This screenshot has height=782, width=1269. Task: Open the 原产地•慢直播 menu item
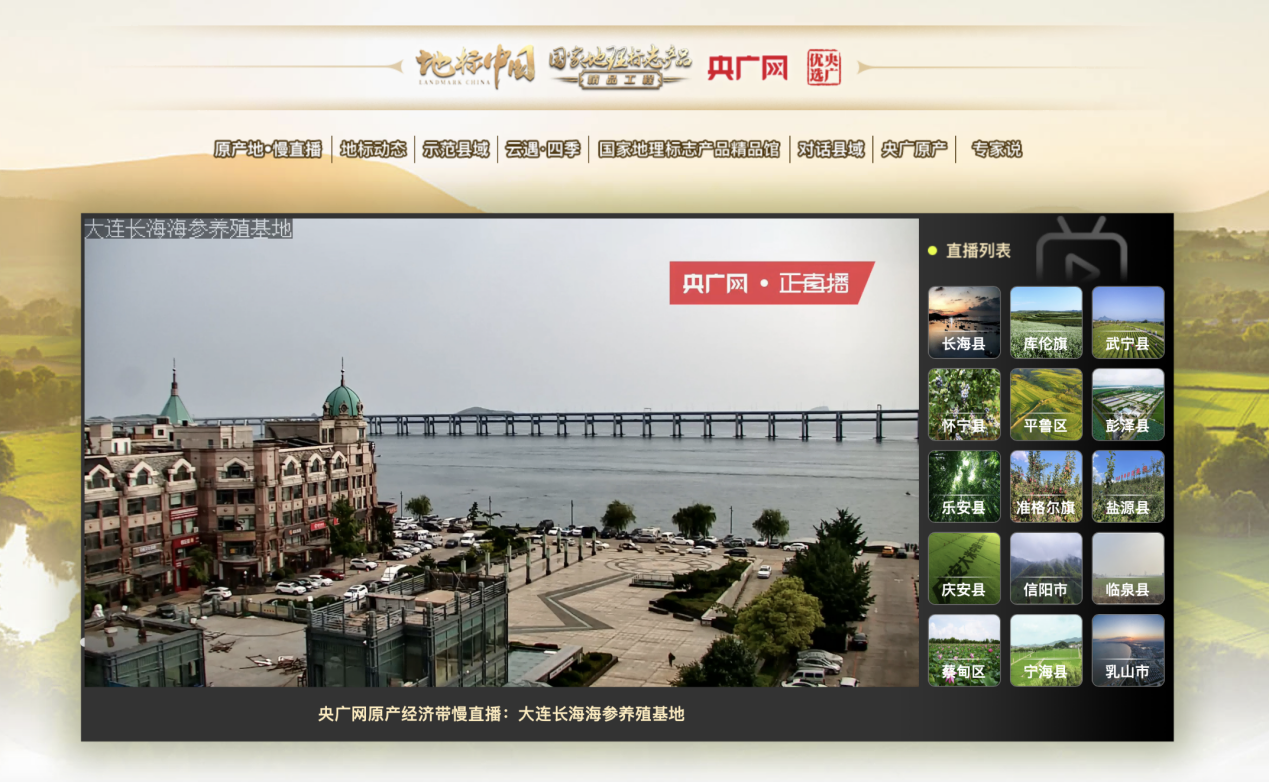pos(268,150)
